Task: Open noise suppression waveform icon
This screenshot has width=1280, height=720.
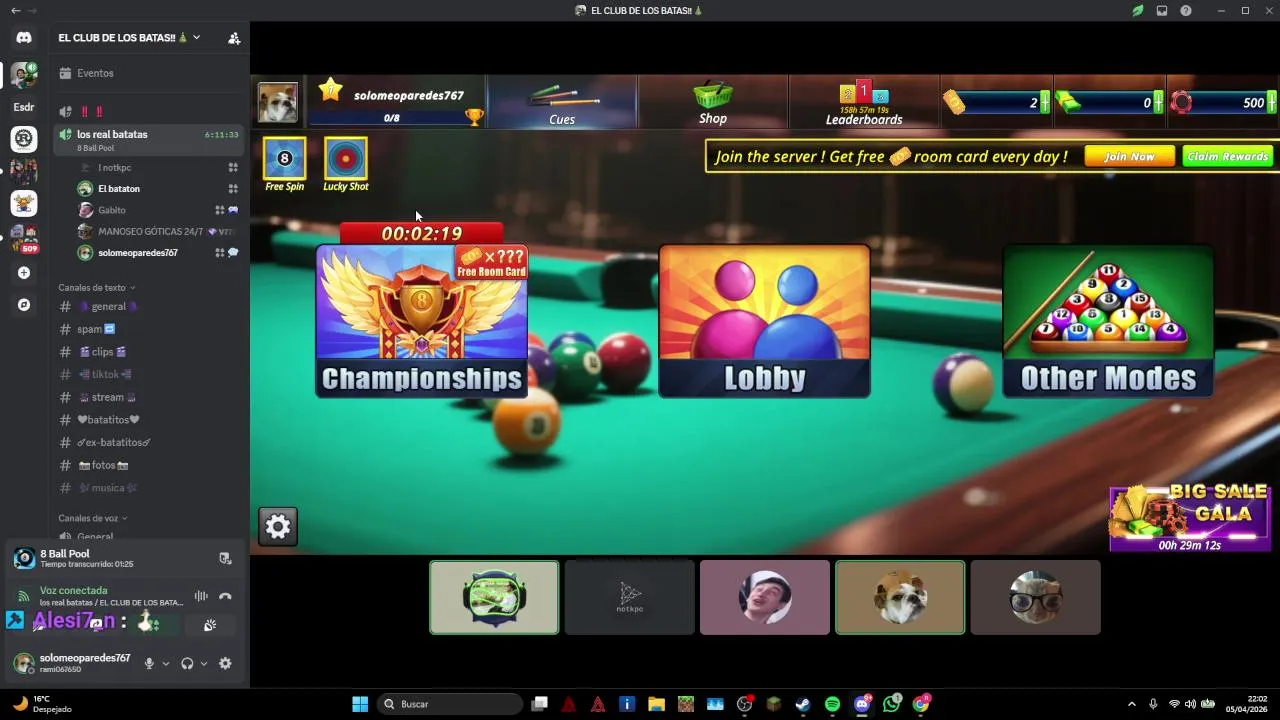Action: point(201,596)
